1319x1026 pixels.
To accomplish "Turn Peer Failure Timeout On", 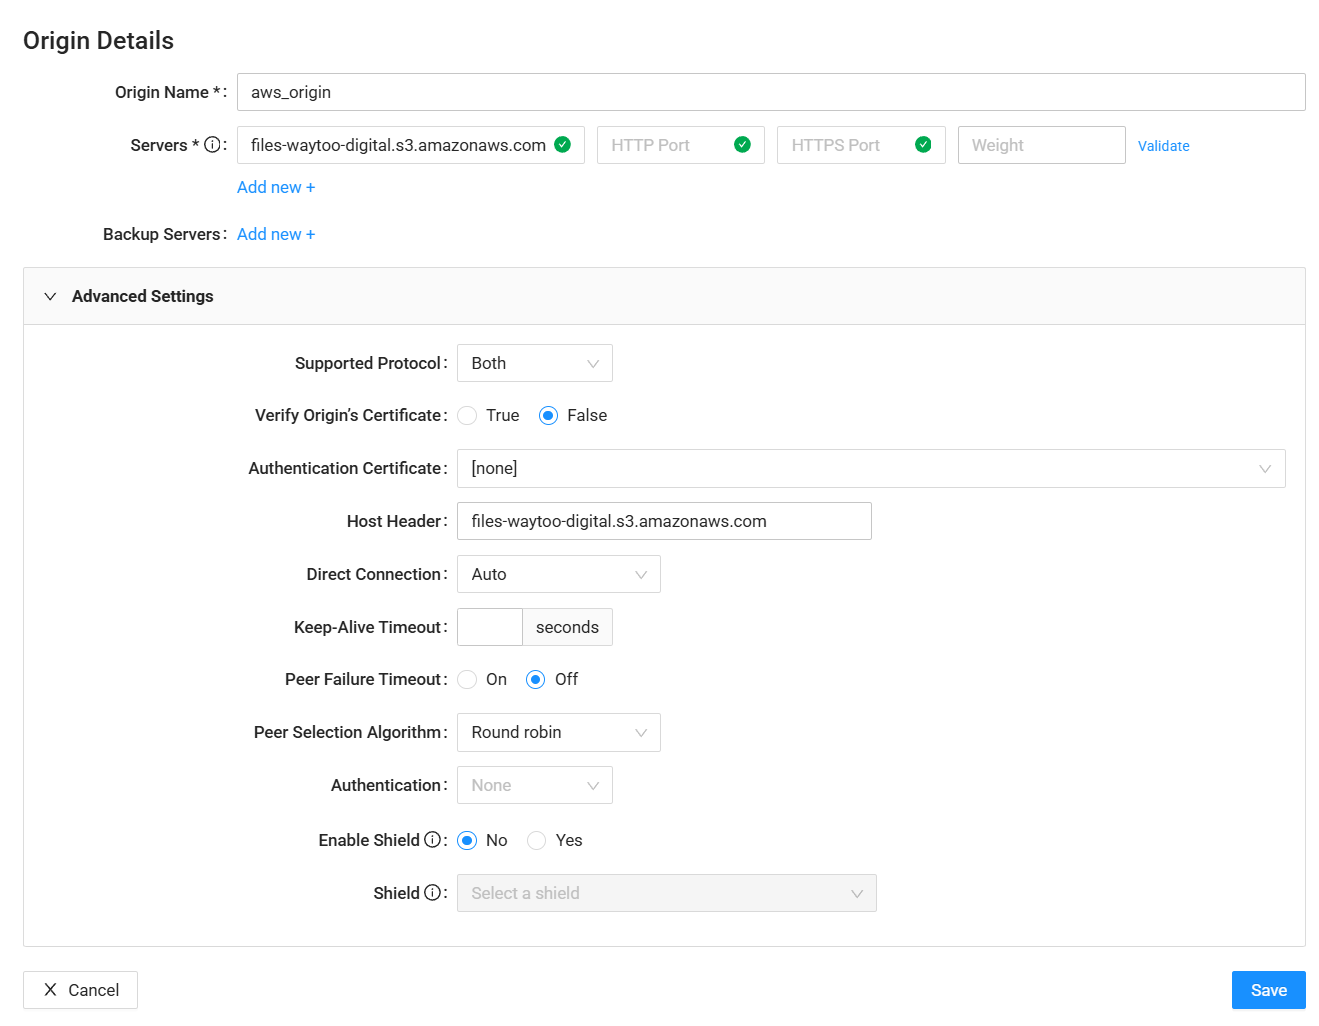I will pyautogui.click(x=468, y=680).
